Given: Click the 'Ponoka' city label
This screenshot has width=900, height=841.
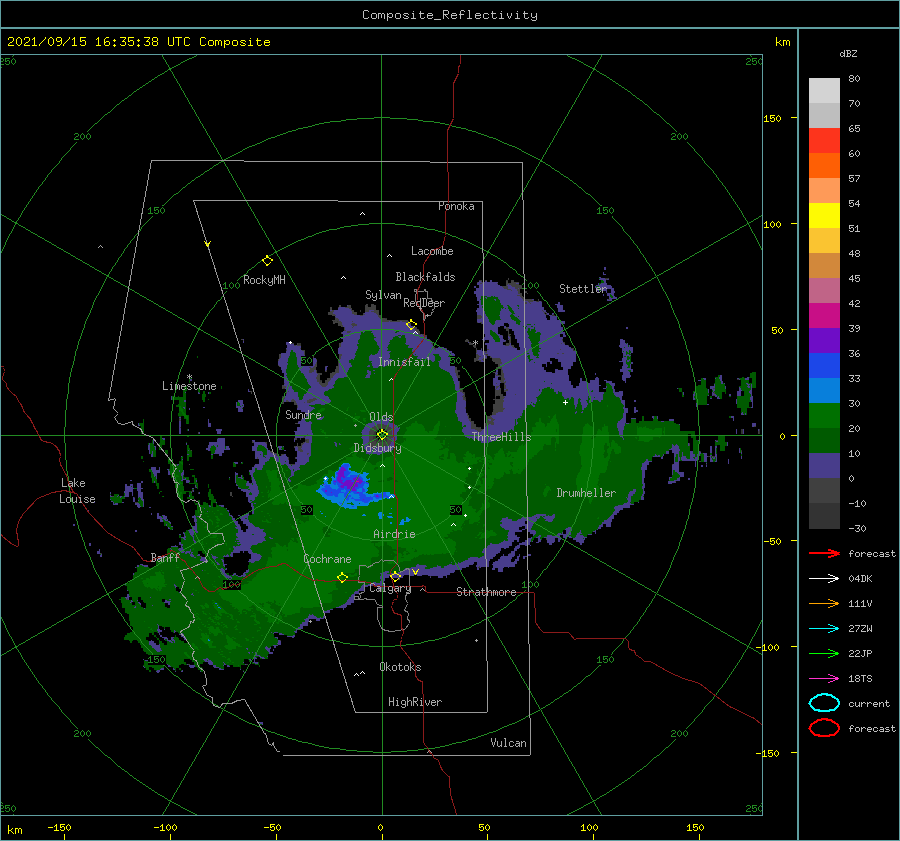Looking at the screenshot, I should click(456, 206).
